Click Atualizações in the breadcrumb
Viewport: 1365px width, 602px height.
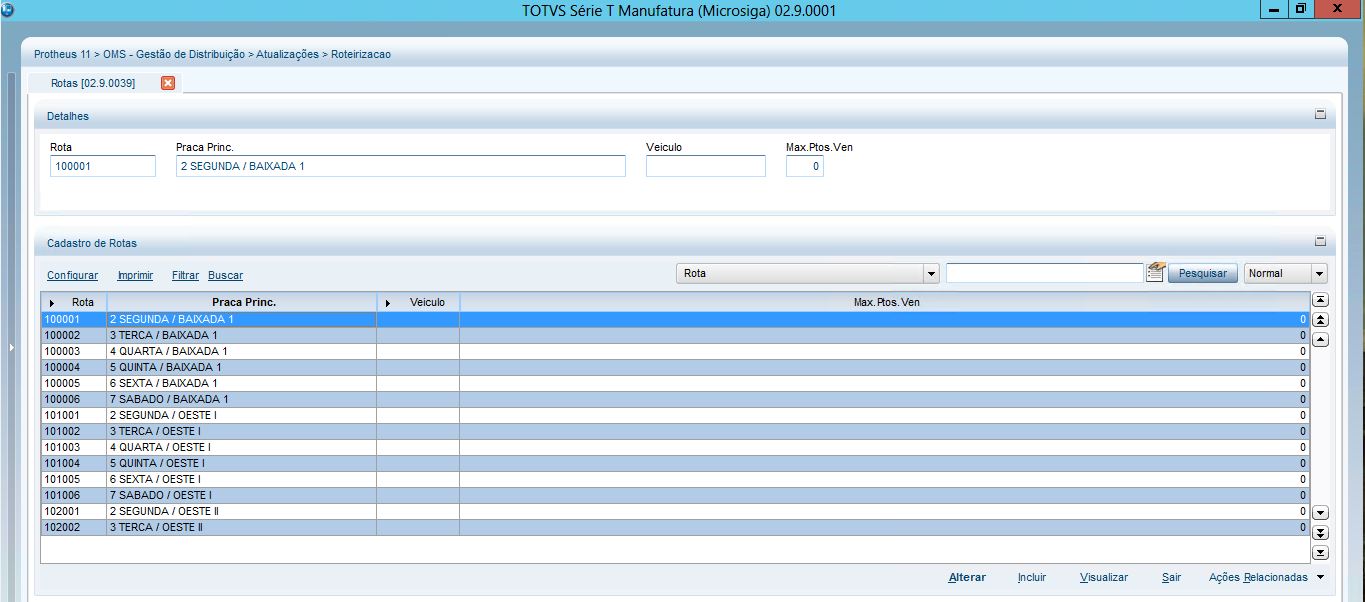click(288, 54)
